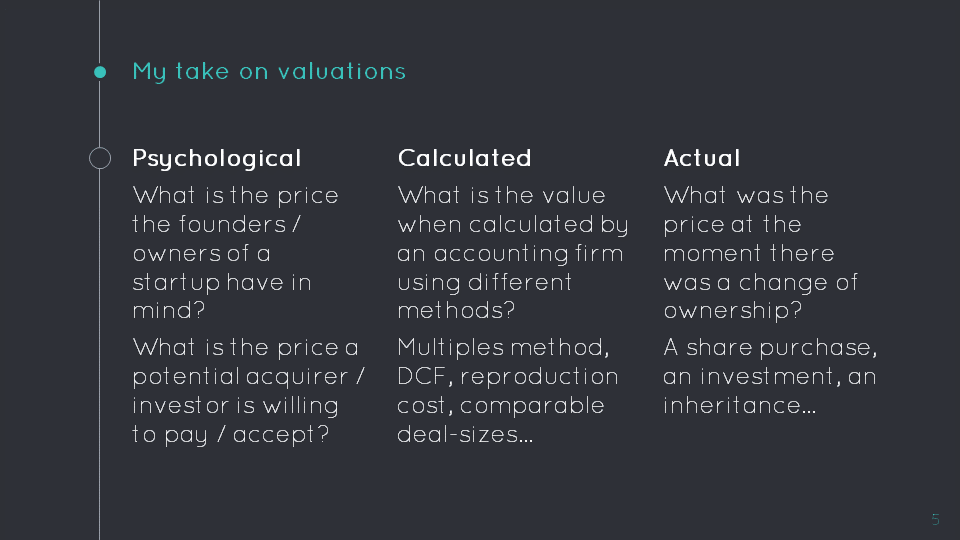Screen dimensions: 960x540
Task: Click the word 'DCF' in Calculated column
Action: click(x=421, y=377)
